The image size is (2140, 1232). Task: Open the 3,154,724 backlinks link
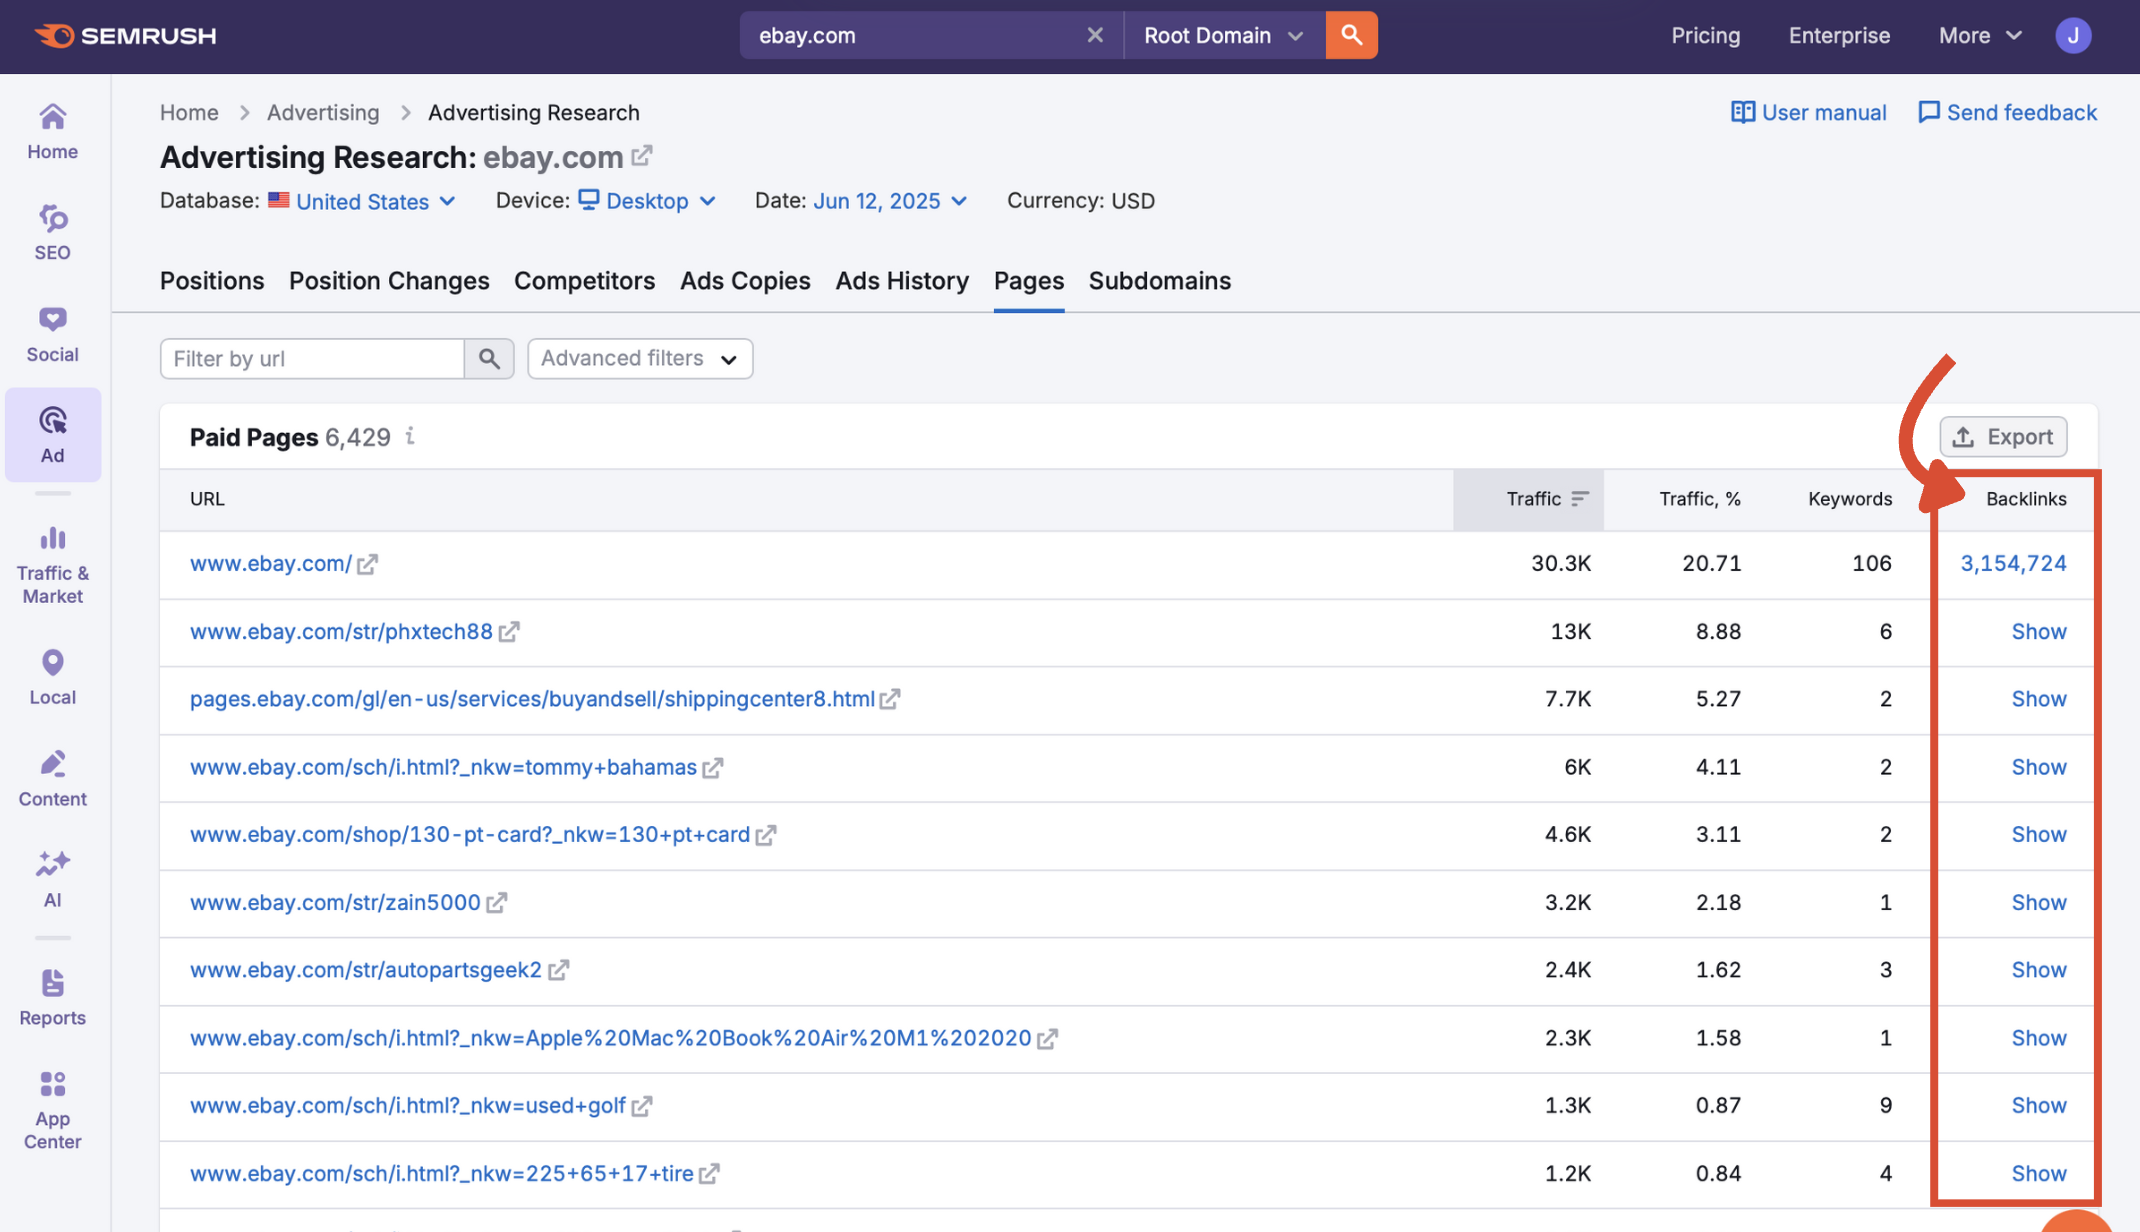point(2014,563)
